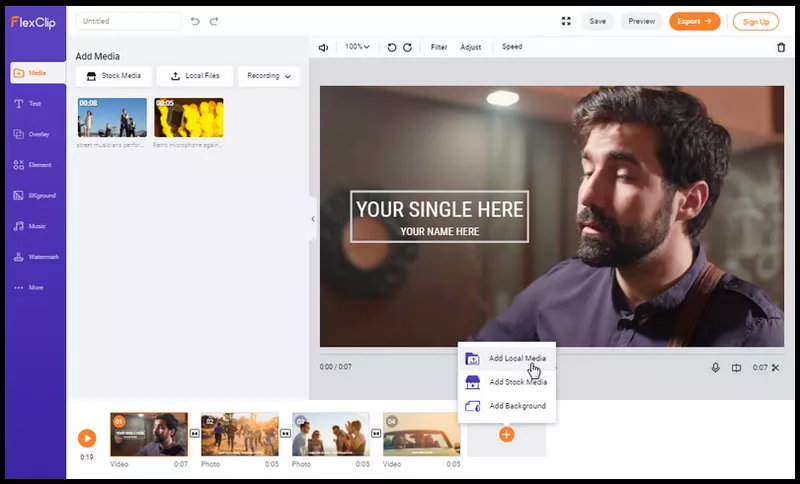Viewport: 800px width, 484px height.
Task: Play the timeline with orange play button
Action: tap(87, 438)
